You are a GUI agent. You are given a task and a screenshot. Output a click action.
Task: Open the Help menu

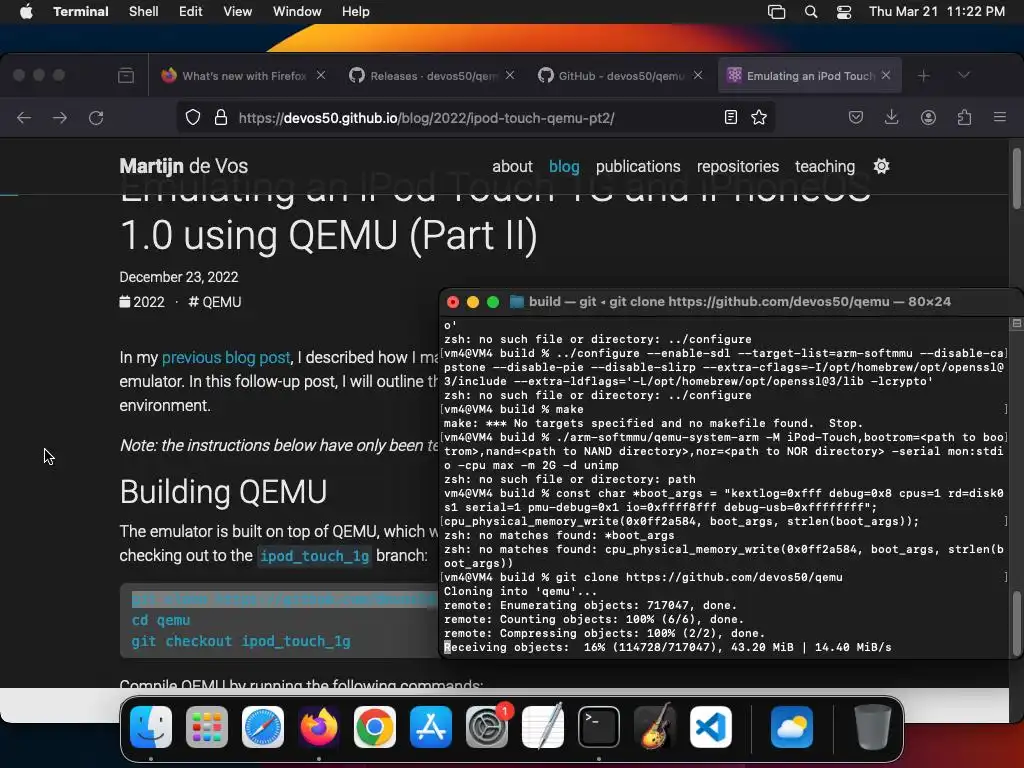(356, 11)
